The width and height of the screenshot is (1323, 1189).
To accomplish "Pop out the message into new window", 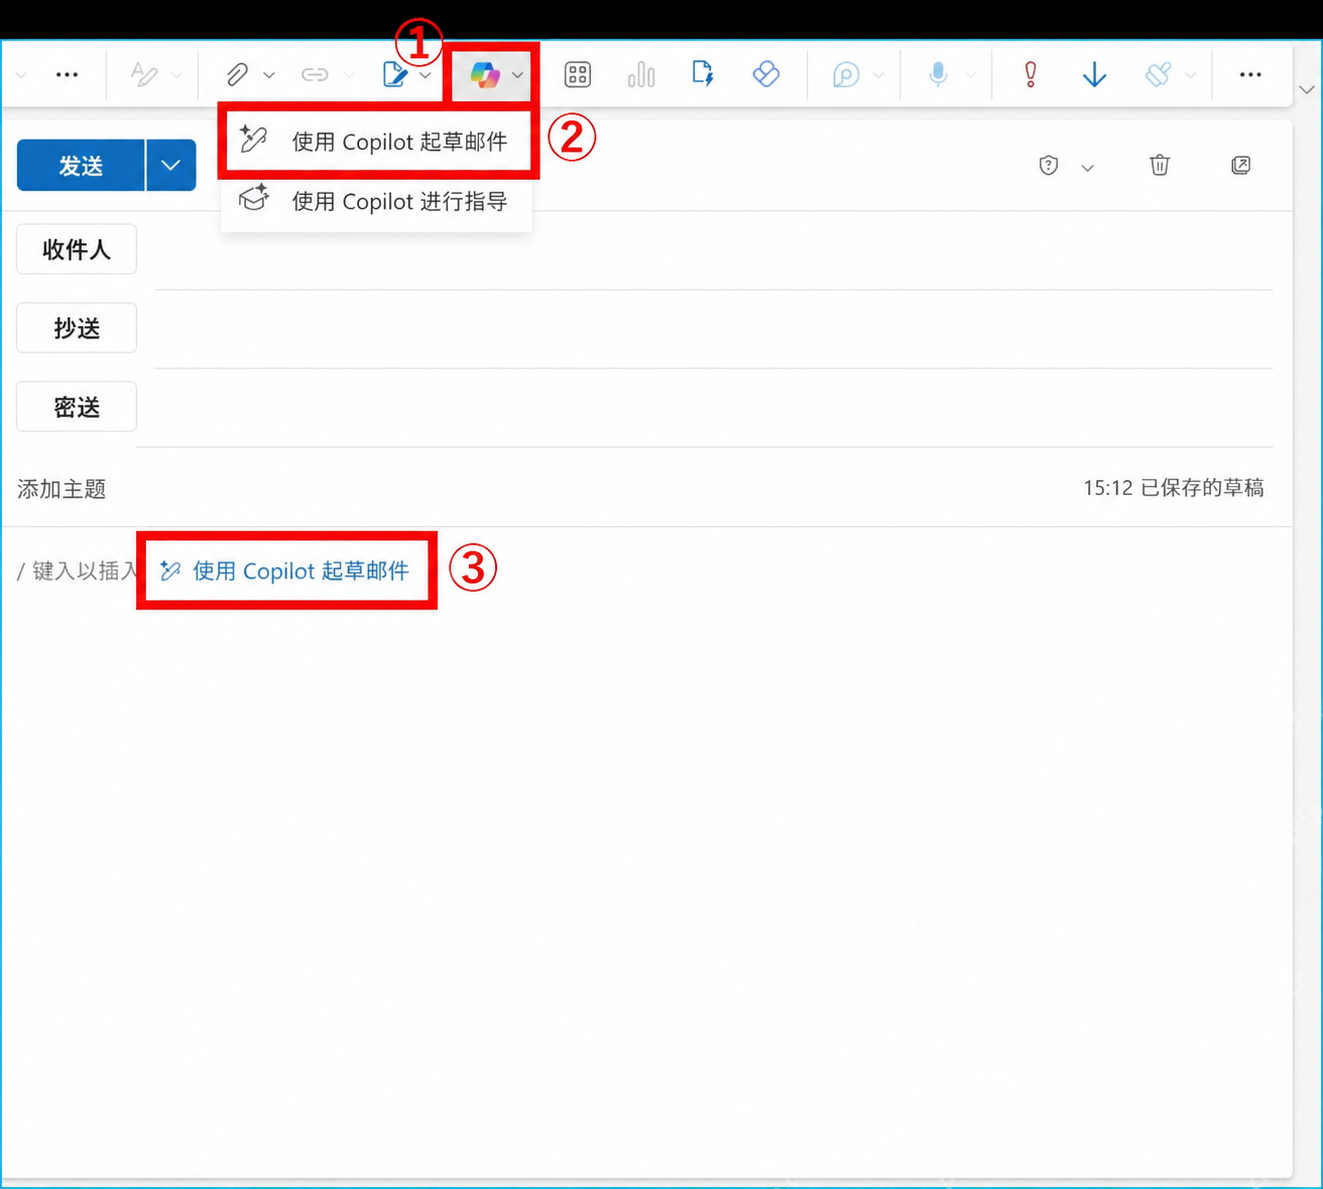I will point(1241,165).
